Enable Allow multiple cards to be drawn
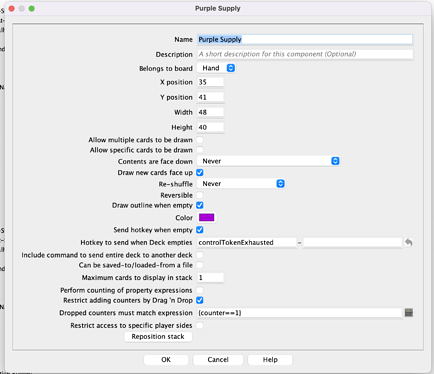434x374 pixels. [x=200, y=140]
